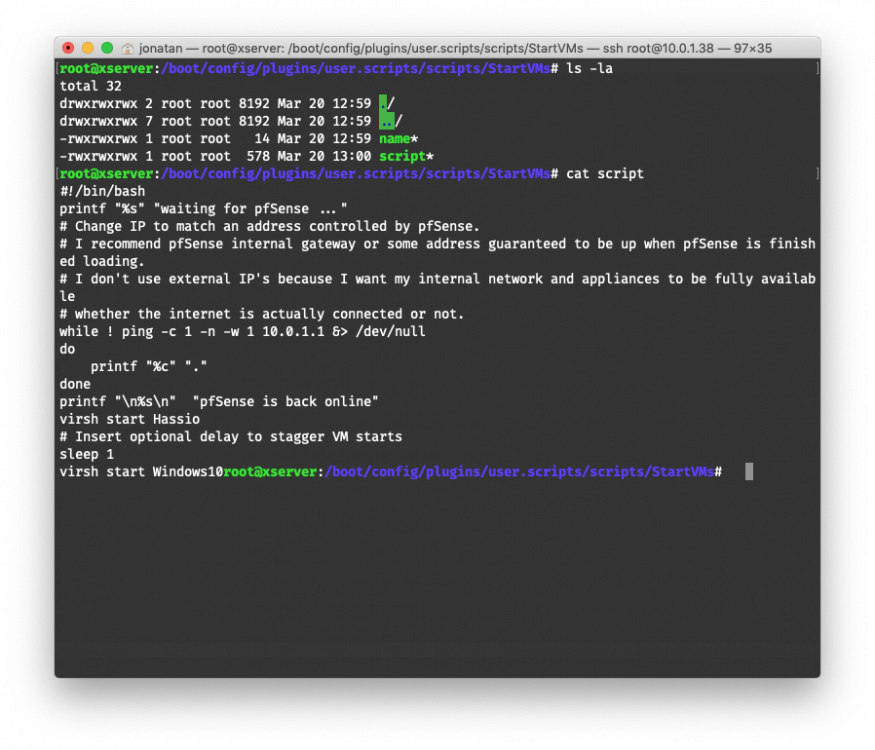Click the 'I recommend pfSense internal gateway' comment
This screenshot has width=875, height=750.
[438, 252]
